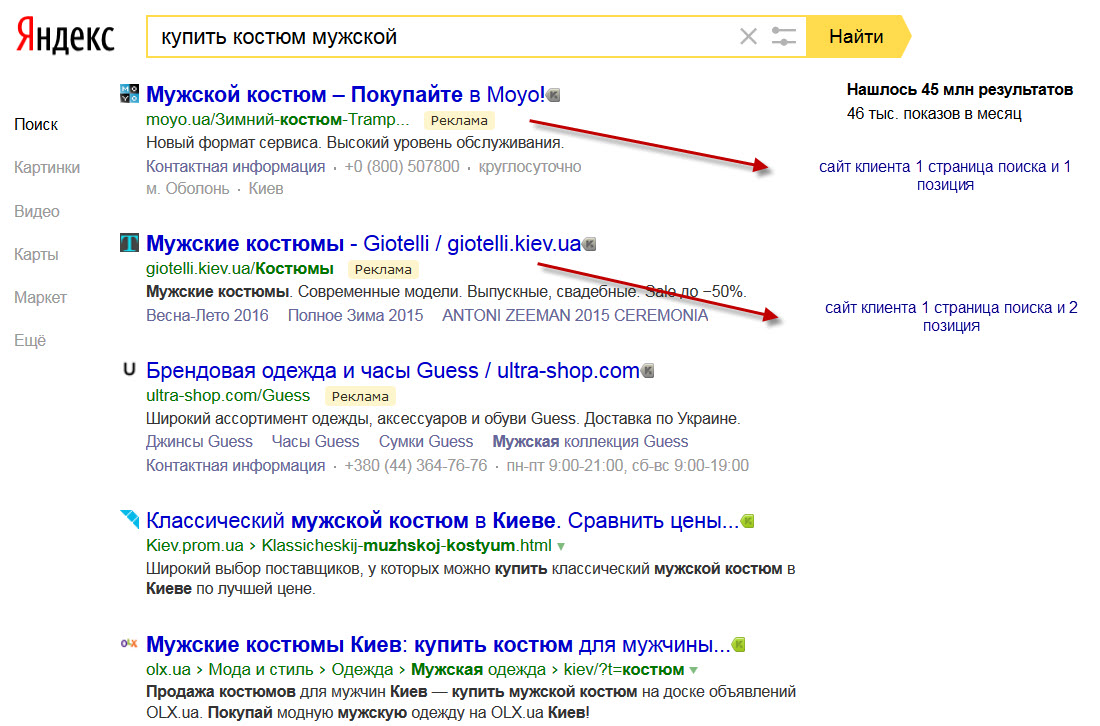Open 'Брендовая одежда и часы Guess' result
This screenshot has height=726, width=1100.
393,370
